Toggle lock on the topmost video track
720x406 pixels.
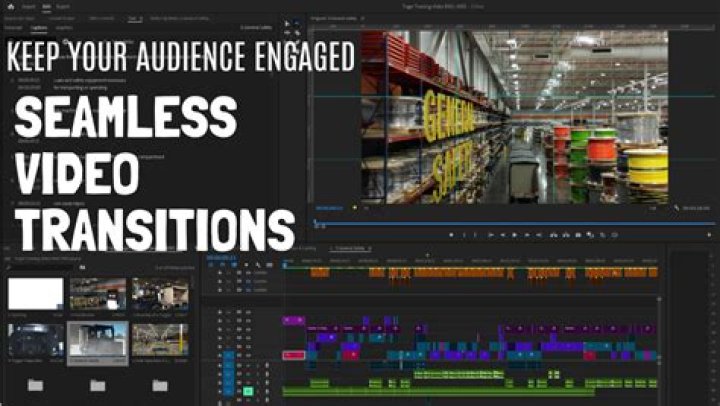[219, 312]
